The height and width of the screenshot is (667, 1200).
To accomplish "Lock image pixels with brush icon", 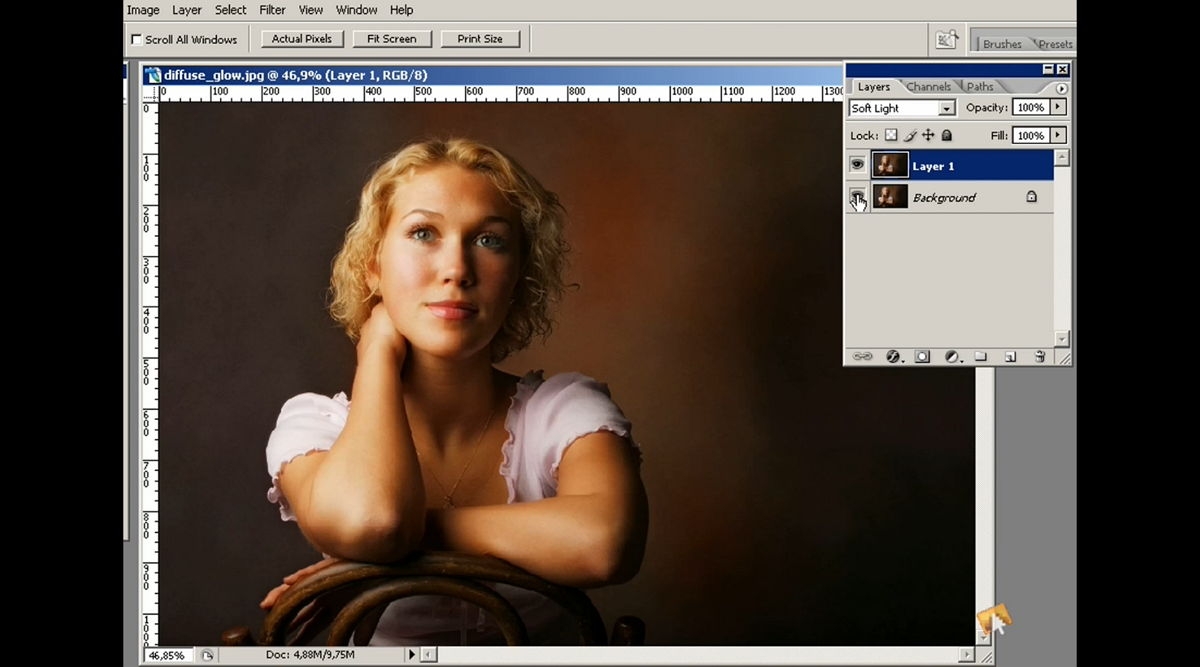I will 910,135.
